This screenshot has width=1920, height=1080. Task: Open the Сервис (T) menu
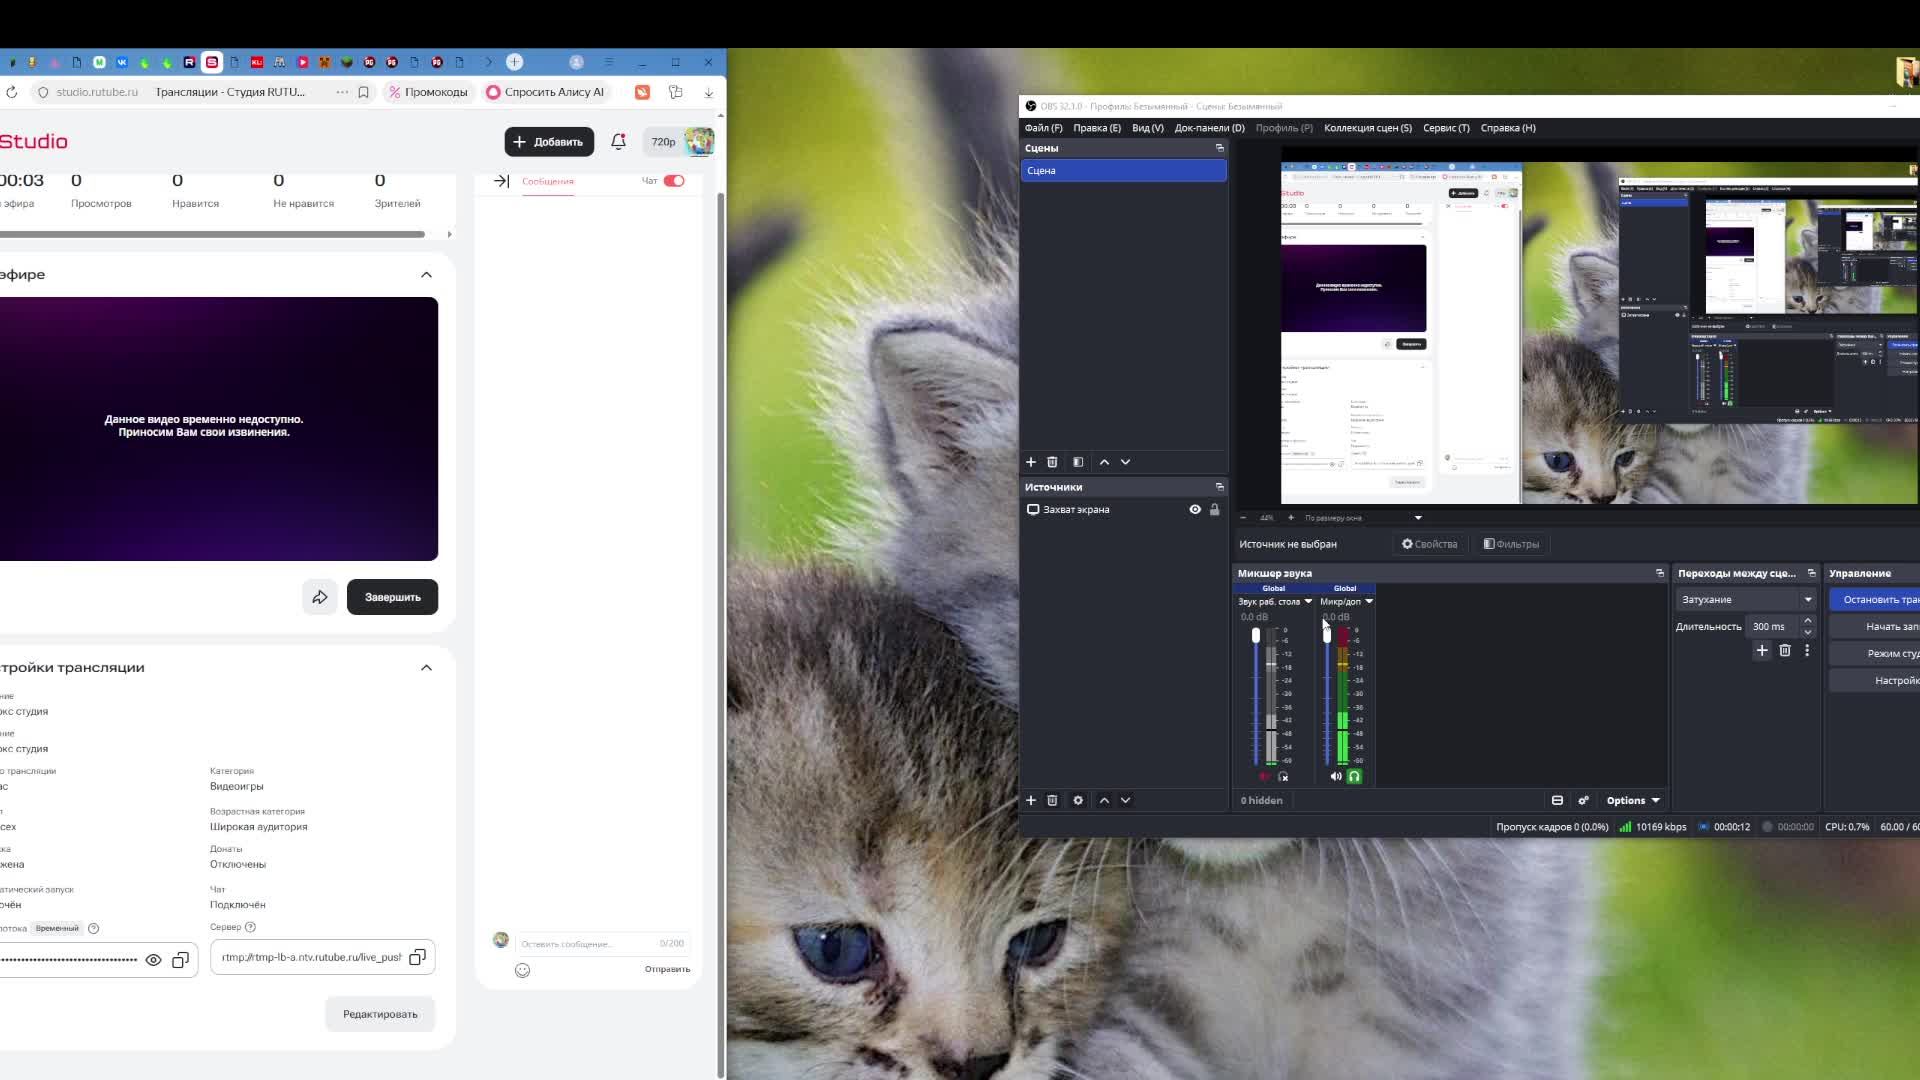1446,128
